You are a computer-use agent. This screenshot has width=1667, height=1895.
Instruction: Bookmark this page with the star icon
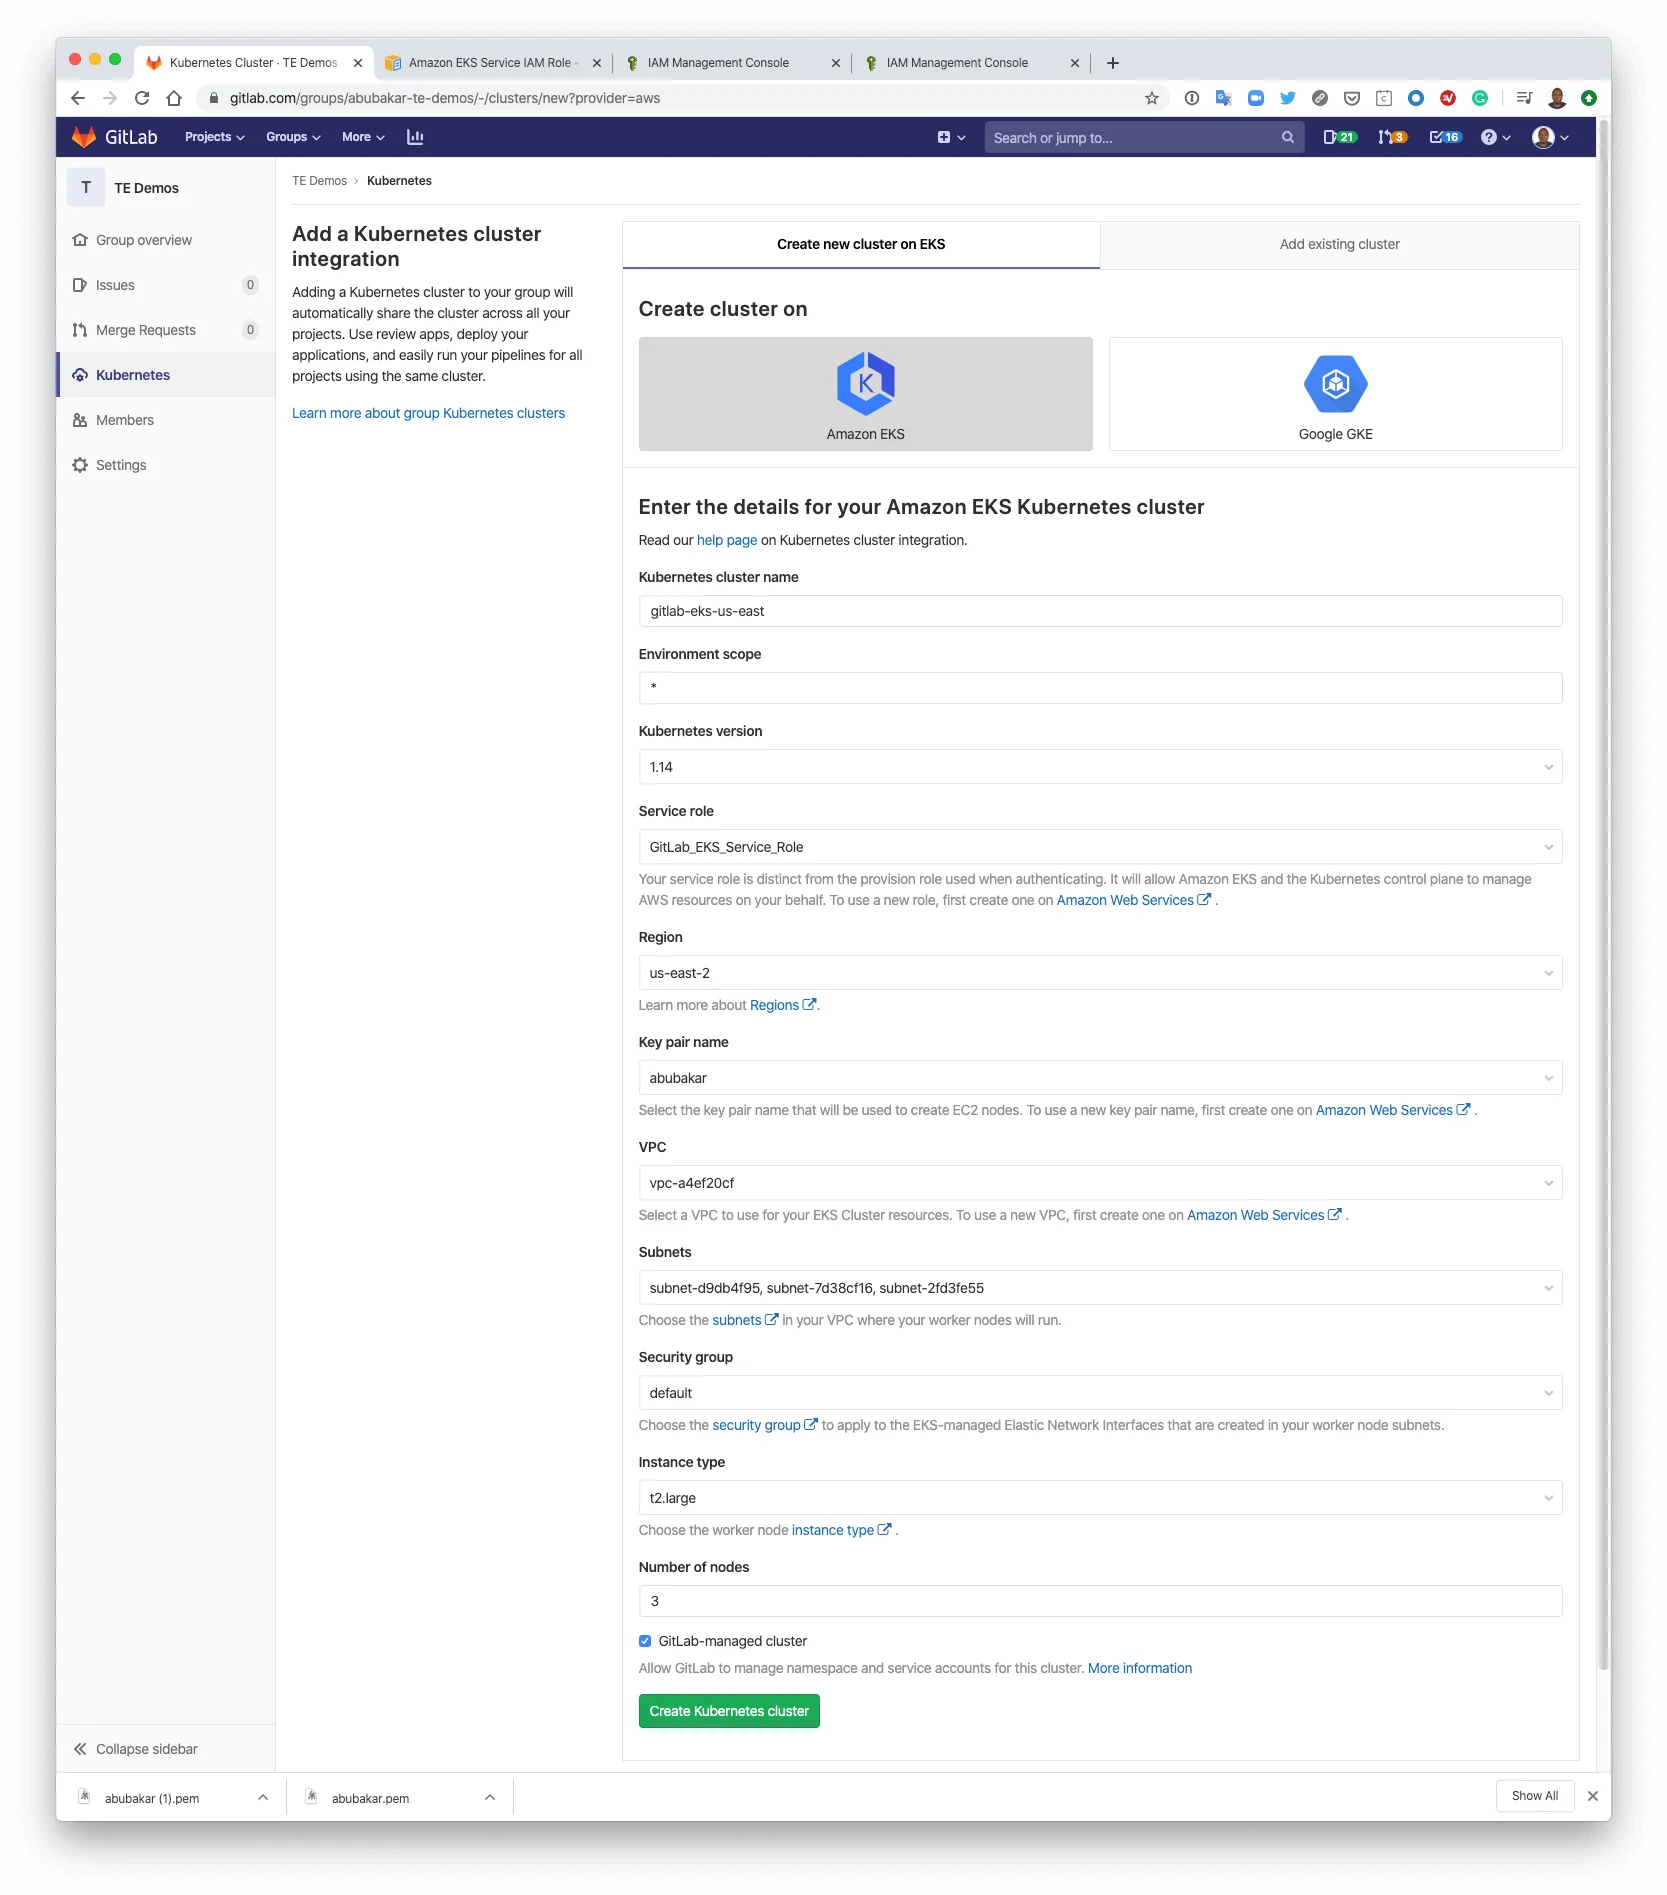coord(1151,98)
